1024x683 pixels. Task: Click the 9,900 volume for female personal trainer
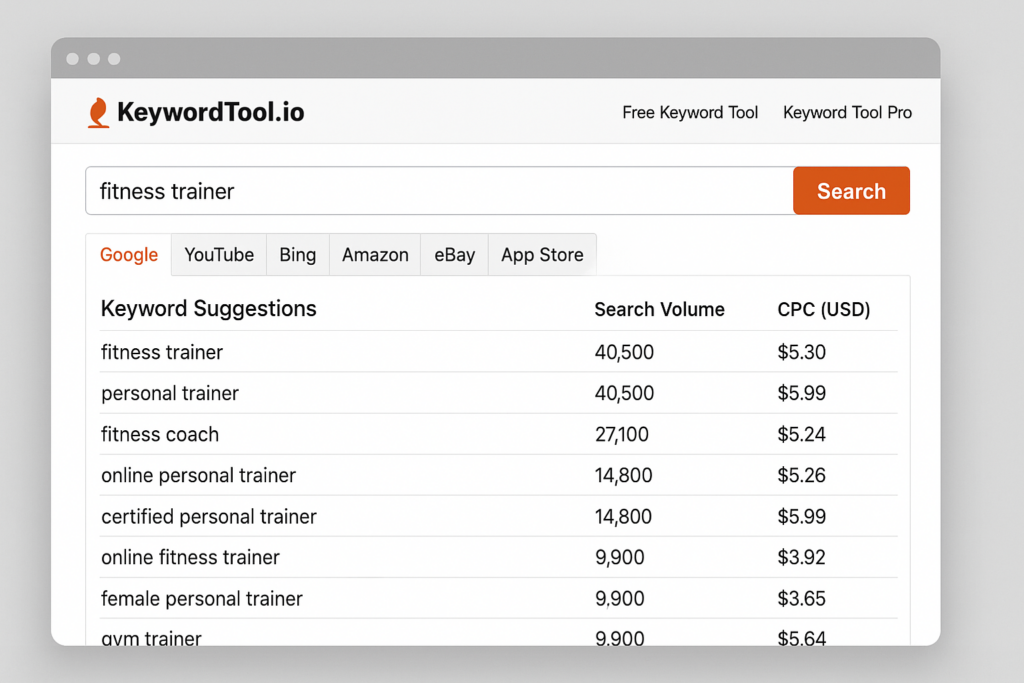point(620,598)
